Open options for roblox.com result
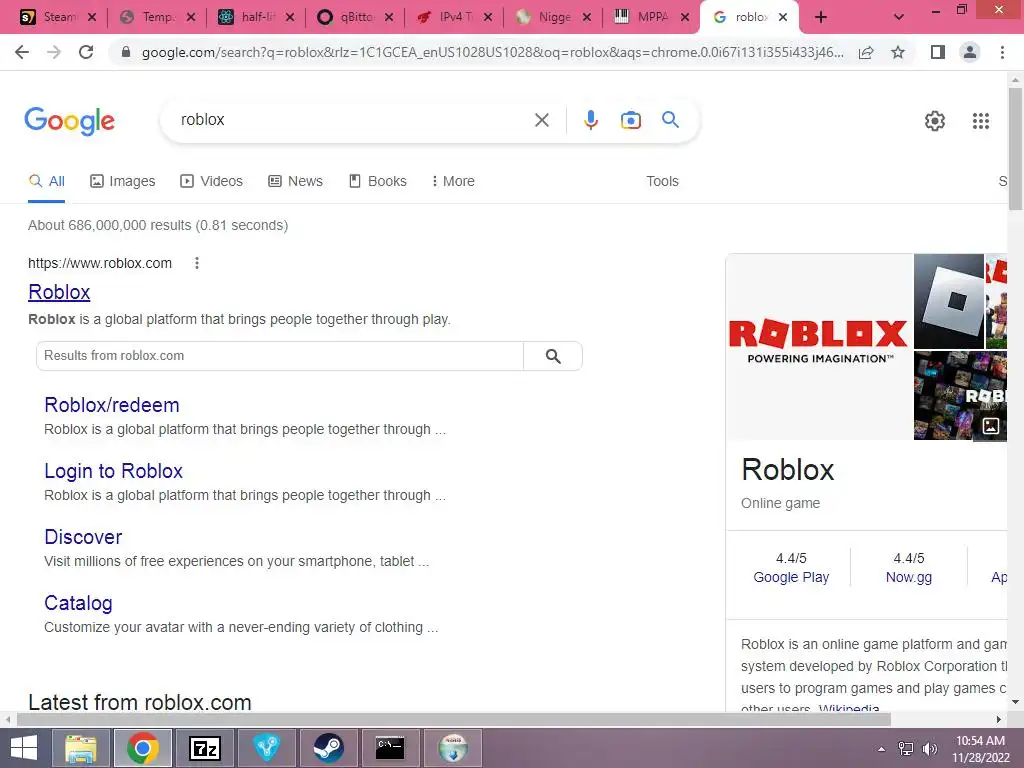 point(197,263)
